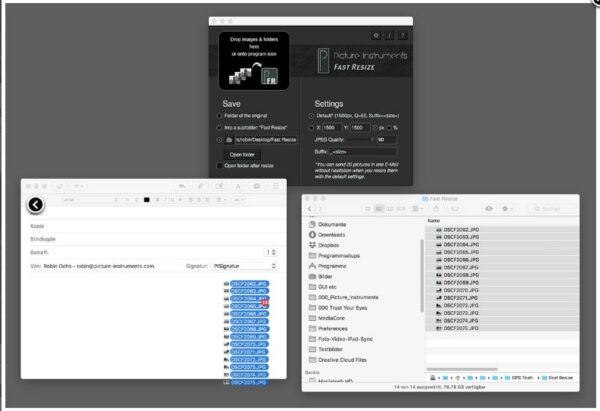Image resolution: width=600 pixels, height=411 pixels.
Task: Switch Finder to list view
Action: (x=379, y=209)
